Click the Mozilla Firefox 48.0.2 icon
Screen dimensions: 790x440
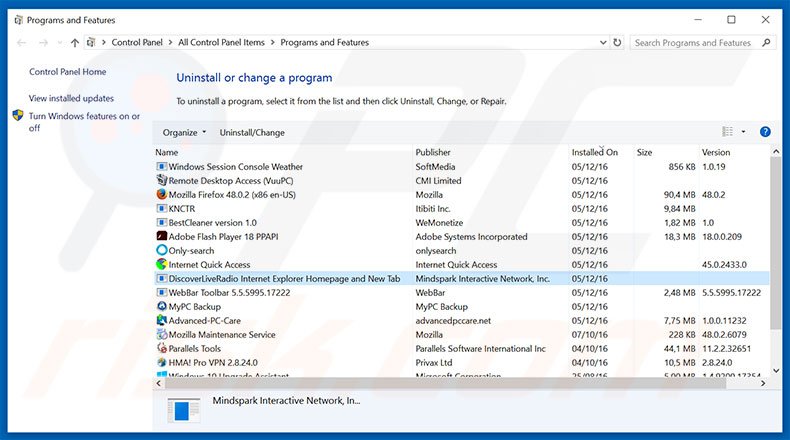tap(162, 195)
